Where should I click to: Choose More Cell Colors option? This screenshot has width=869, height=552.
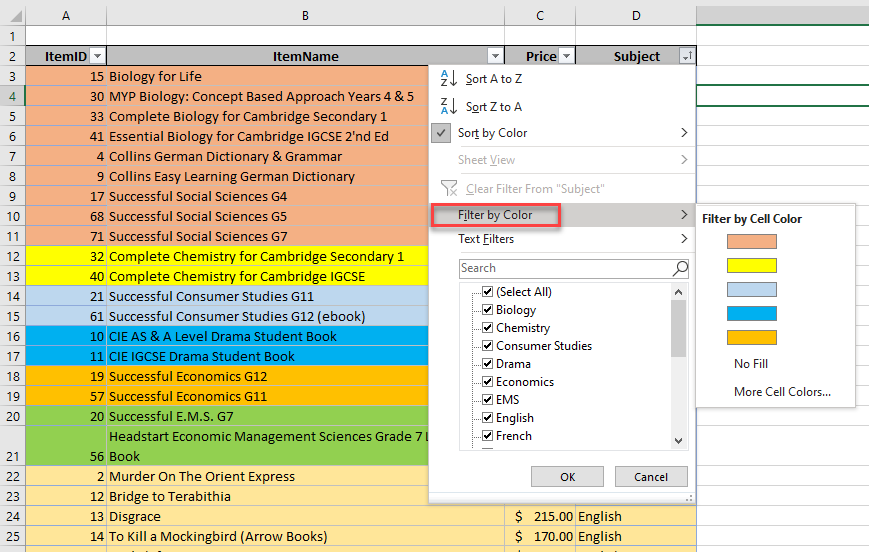[782, 392]
